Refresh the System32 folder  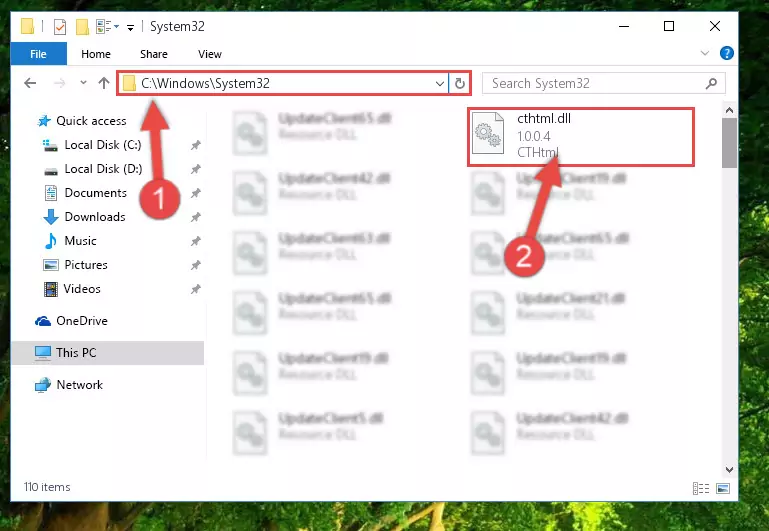tap(460, 83)
